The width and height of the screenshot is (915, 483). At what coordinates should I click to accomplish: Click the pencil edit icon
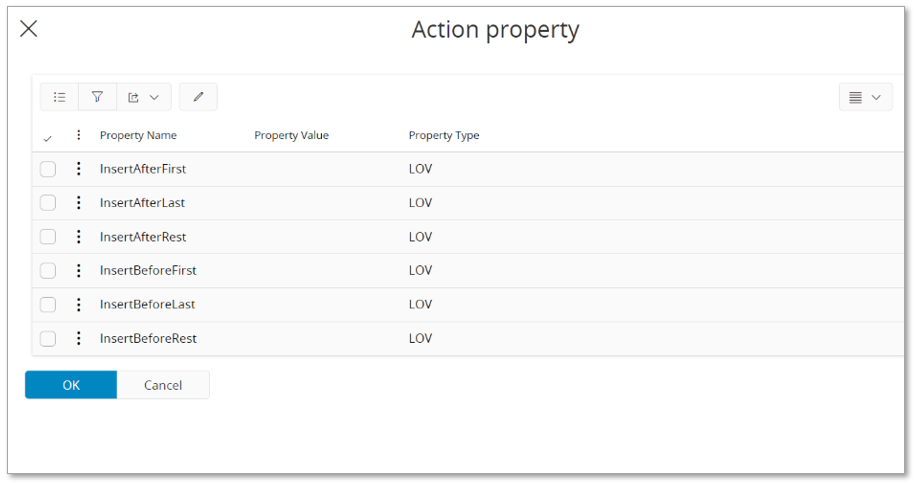[x=198, y=97]
